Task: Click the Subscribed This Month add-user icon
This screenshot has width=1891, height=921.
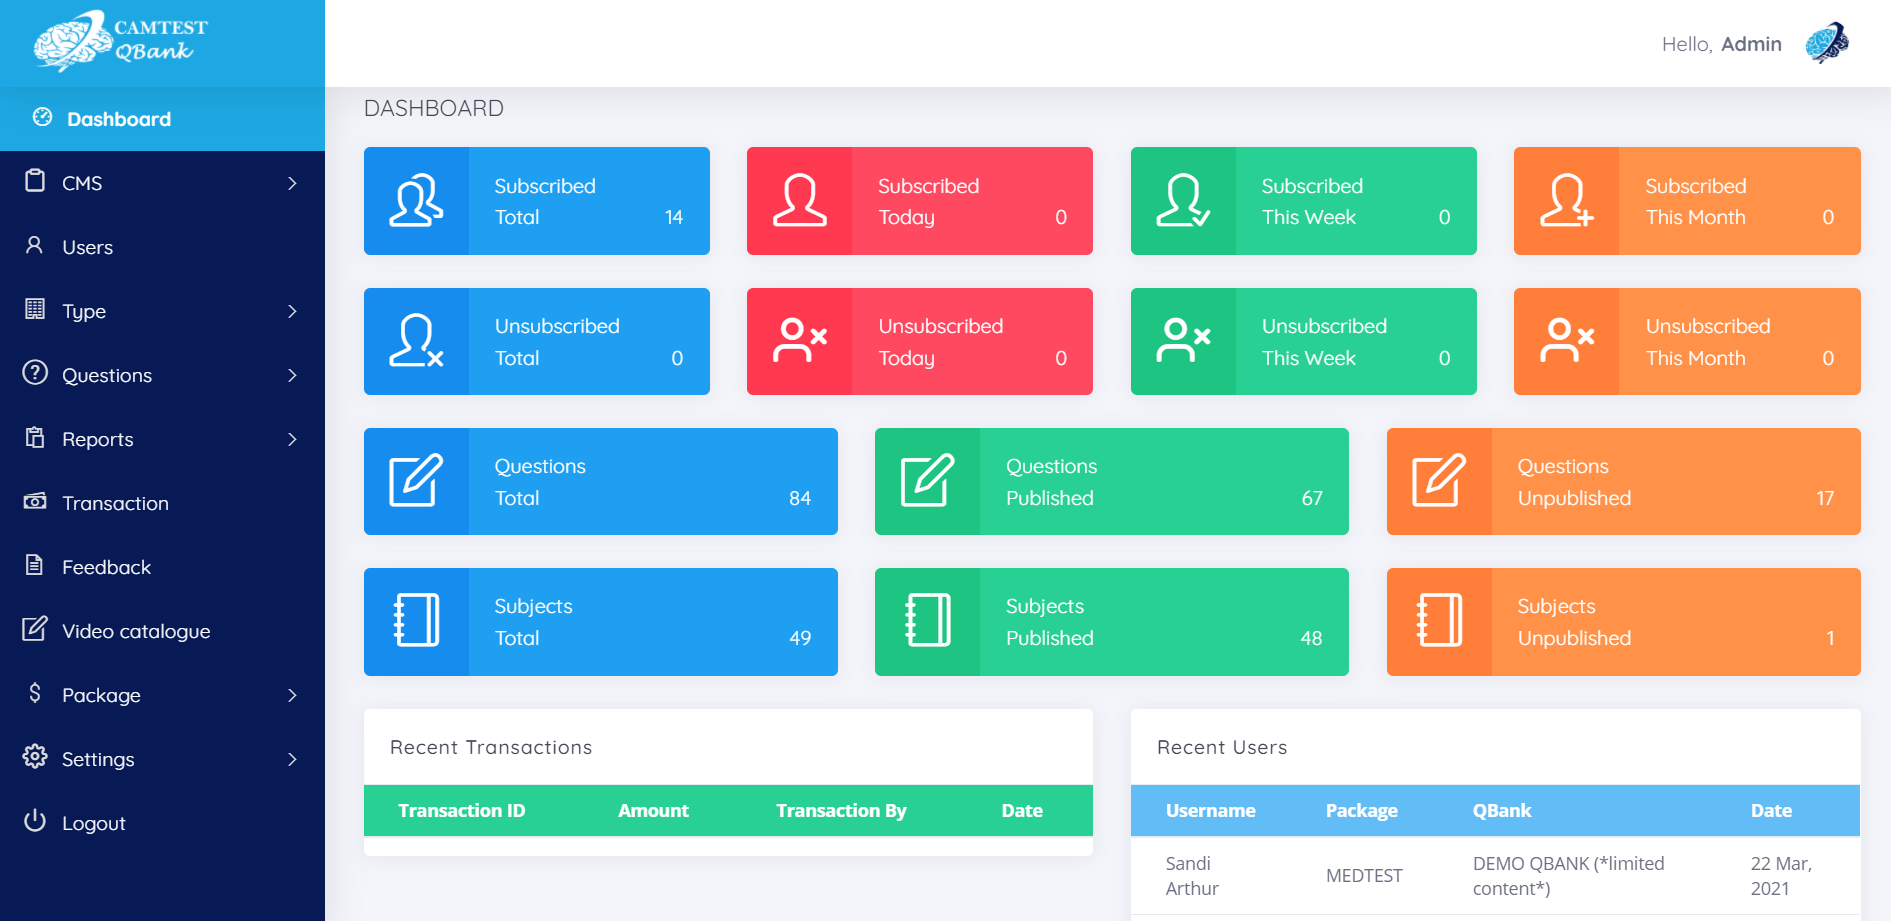Action: point(1566,201)
